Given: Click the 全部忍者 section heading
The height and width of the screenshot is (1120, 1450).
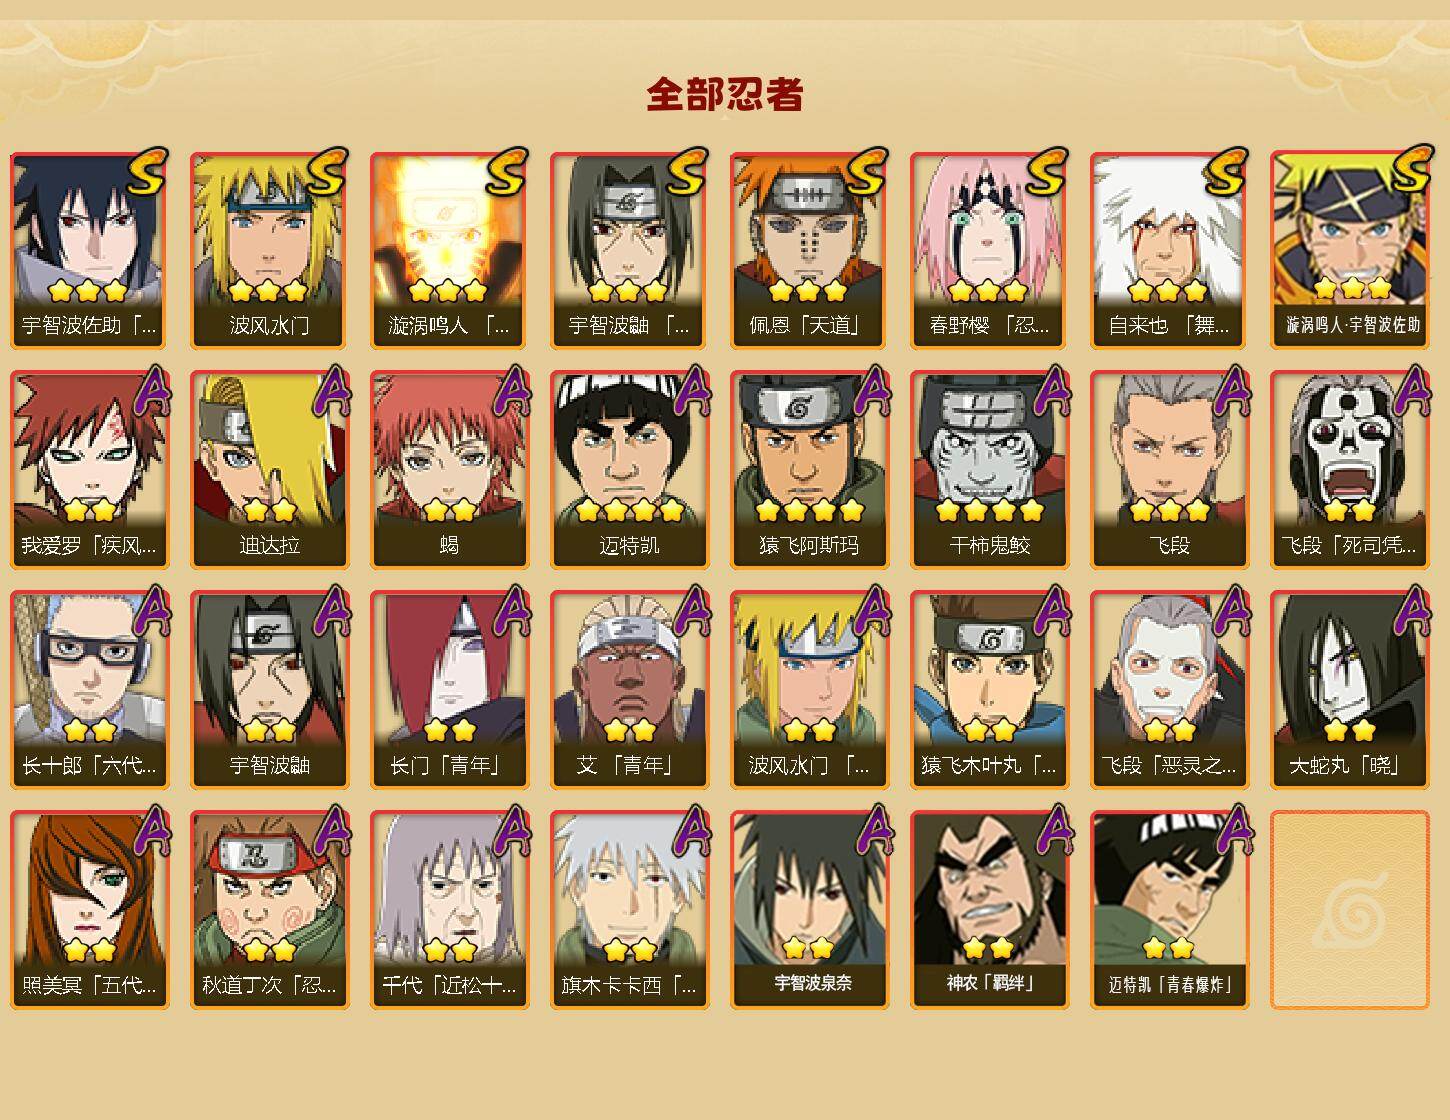Looking at the screenshot, I should [x=725, y=94].
